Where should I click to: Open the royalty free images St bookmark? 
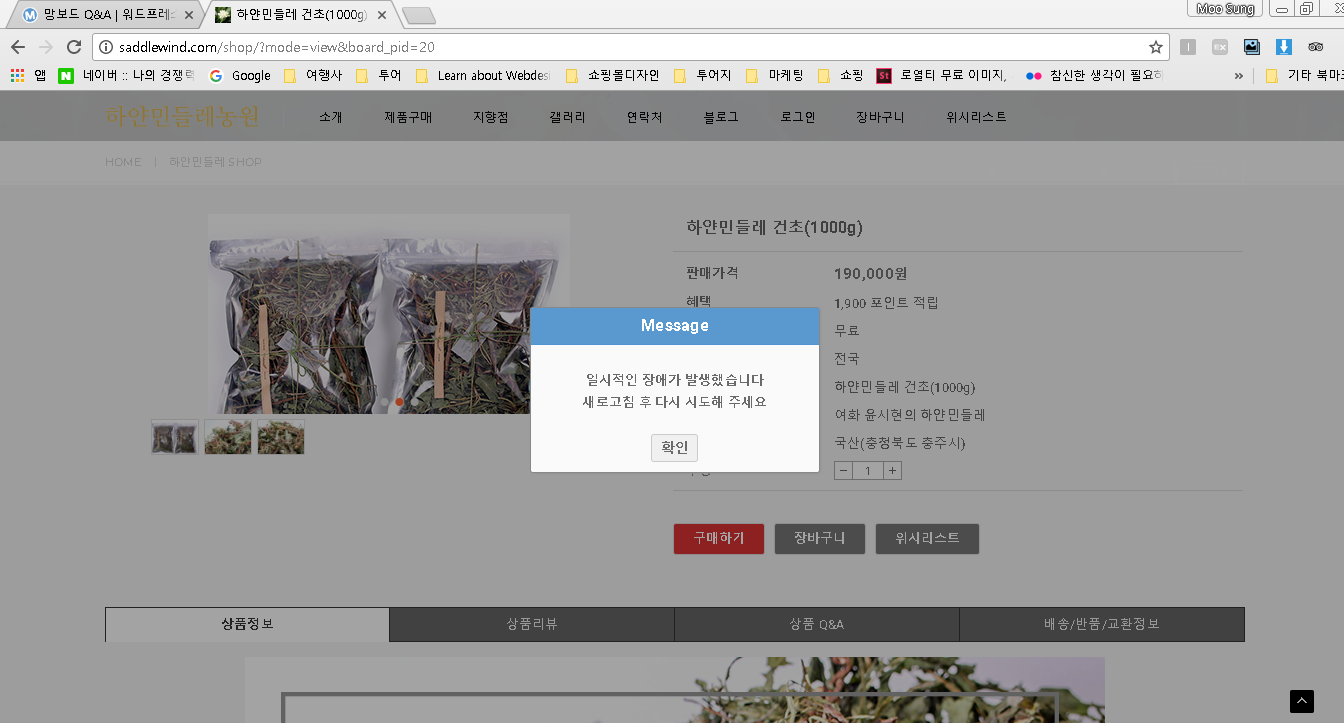944,75
